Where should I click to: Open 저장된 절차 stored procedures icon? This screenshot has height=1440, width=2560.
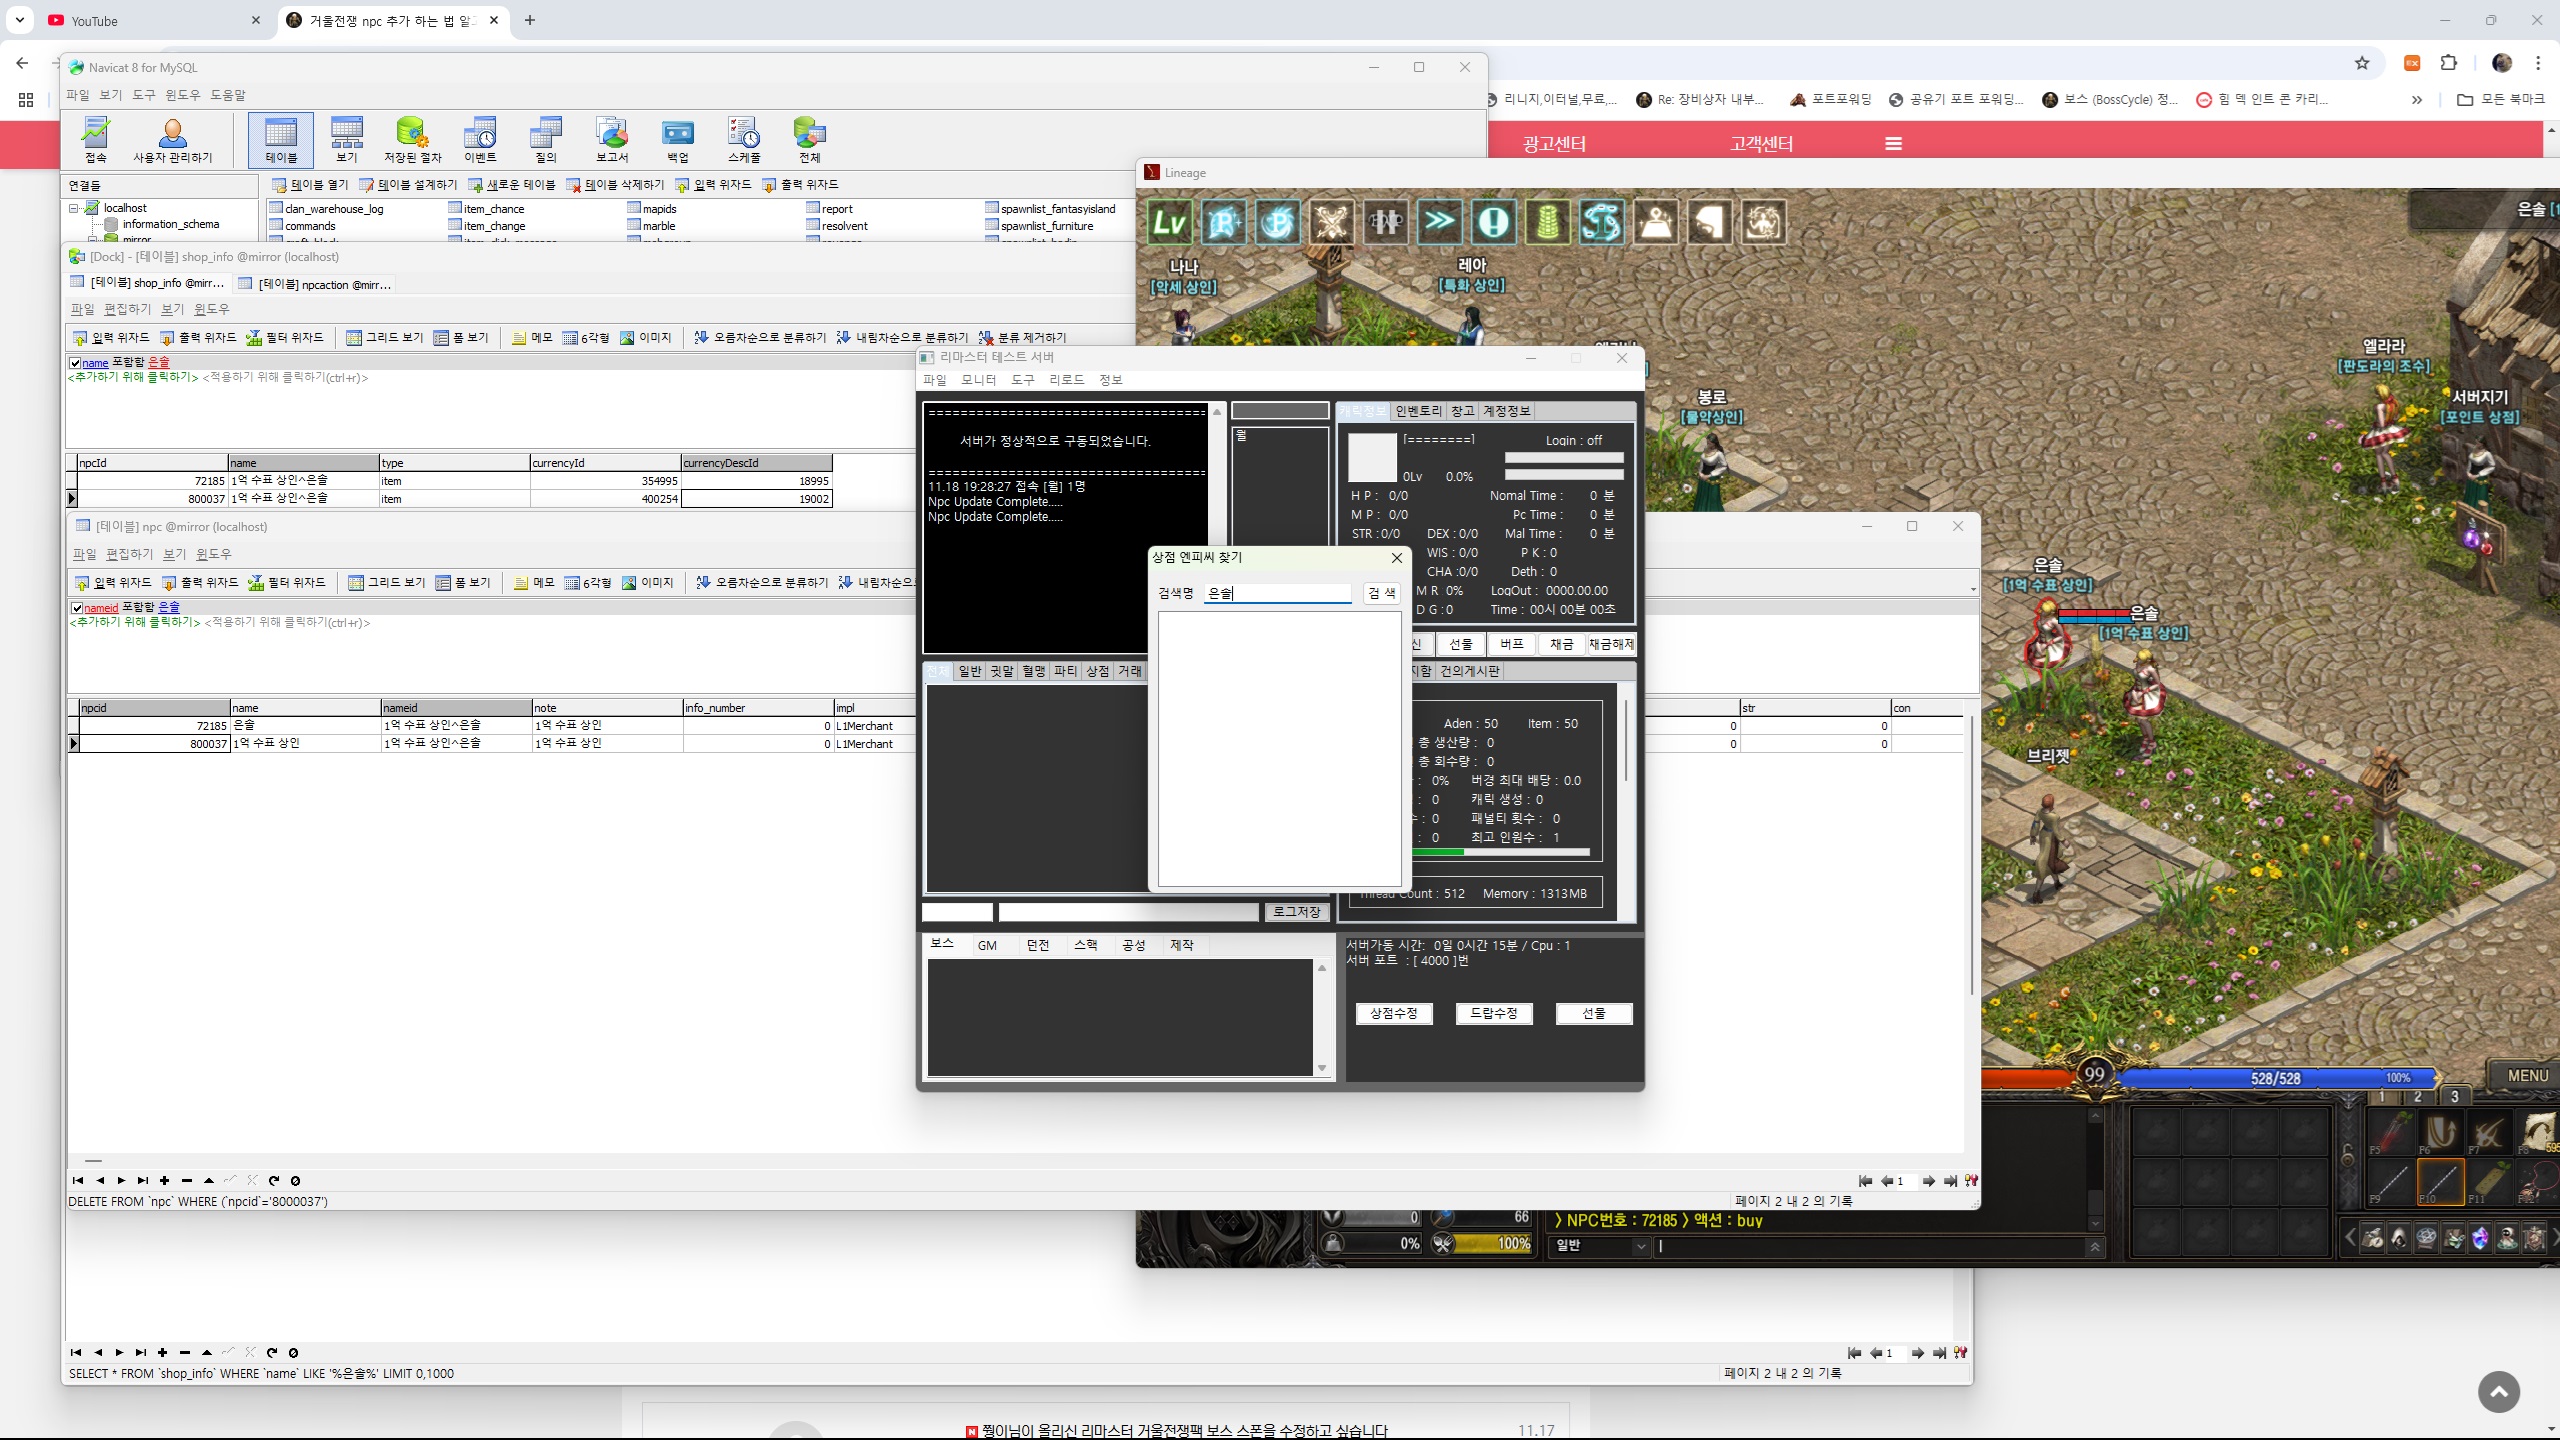pos(412,139)
